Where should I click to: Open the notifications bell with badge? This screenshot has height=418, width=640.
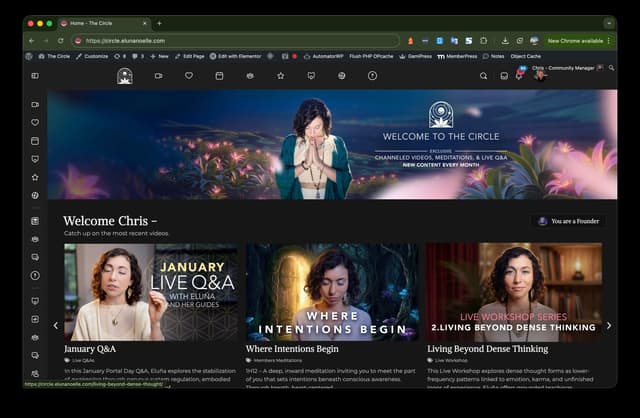519,75
